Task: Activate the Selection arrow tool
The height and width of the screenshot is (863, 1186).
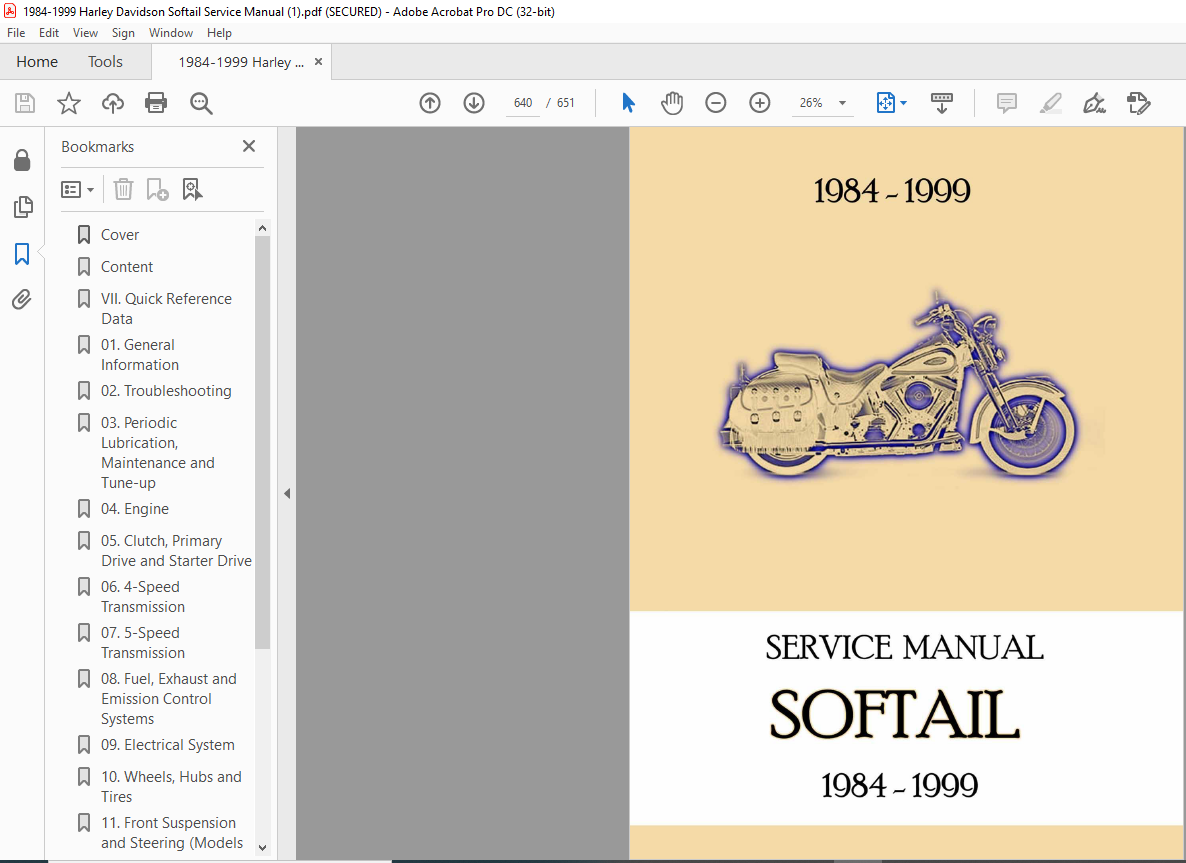Action: pos(629,103)
